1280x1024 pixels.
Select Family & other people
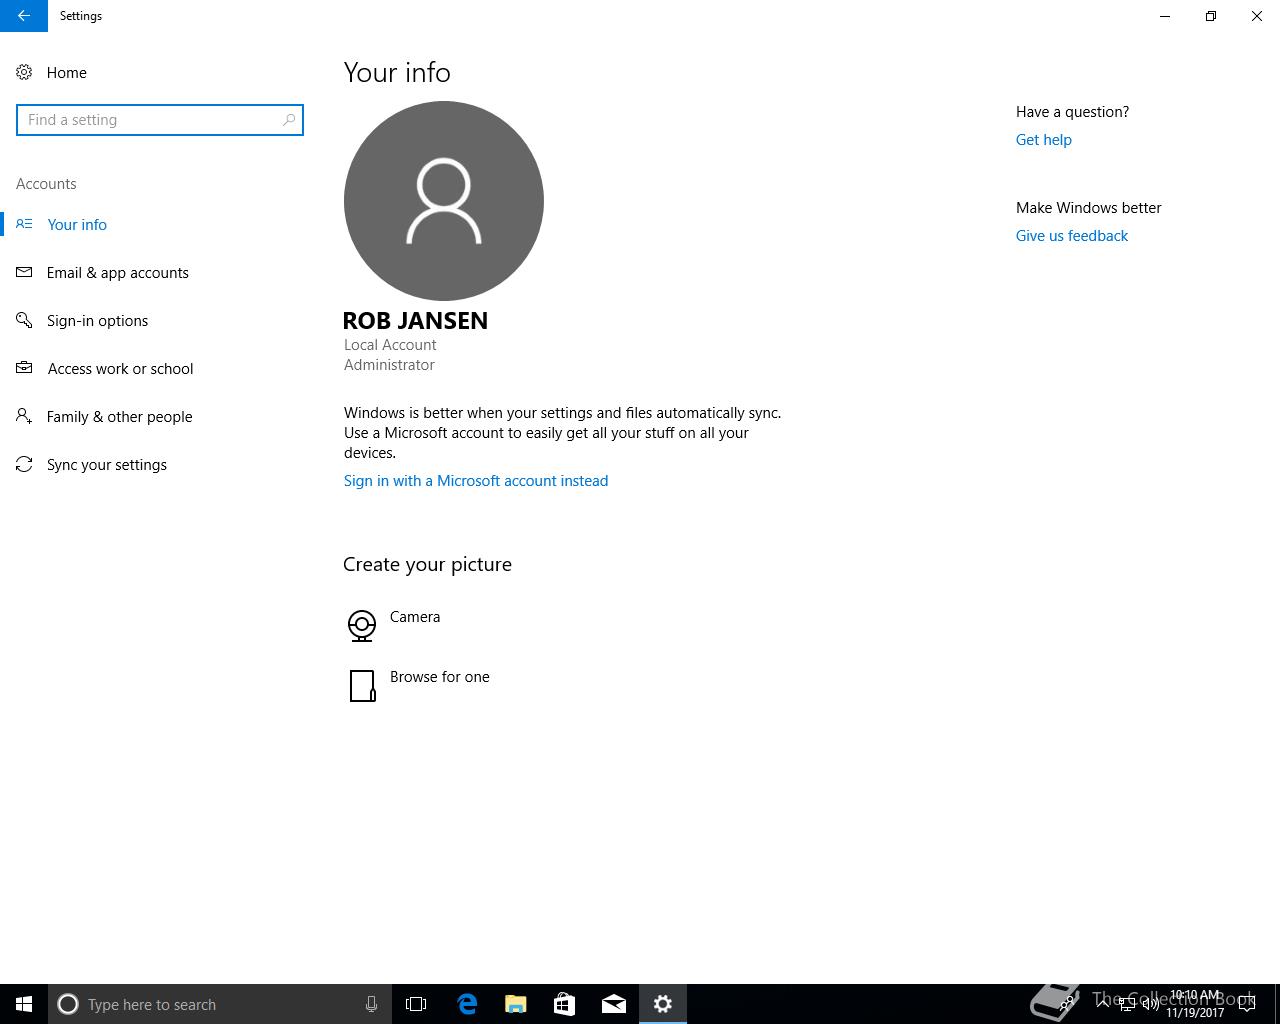click(x=119, y=417)
